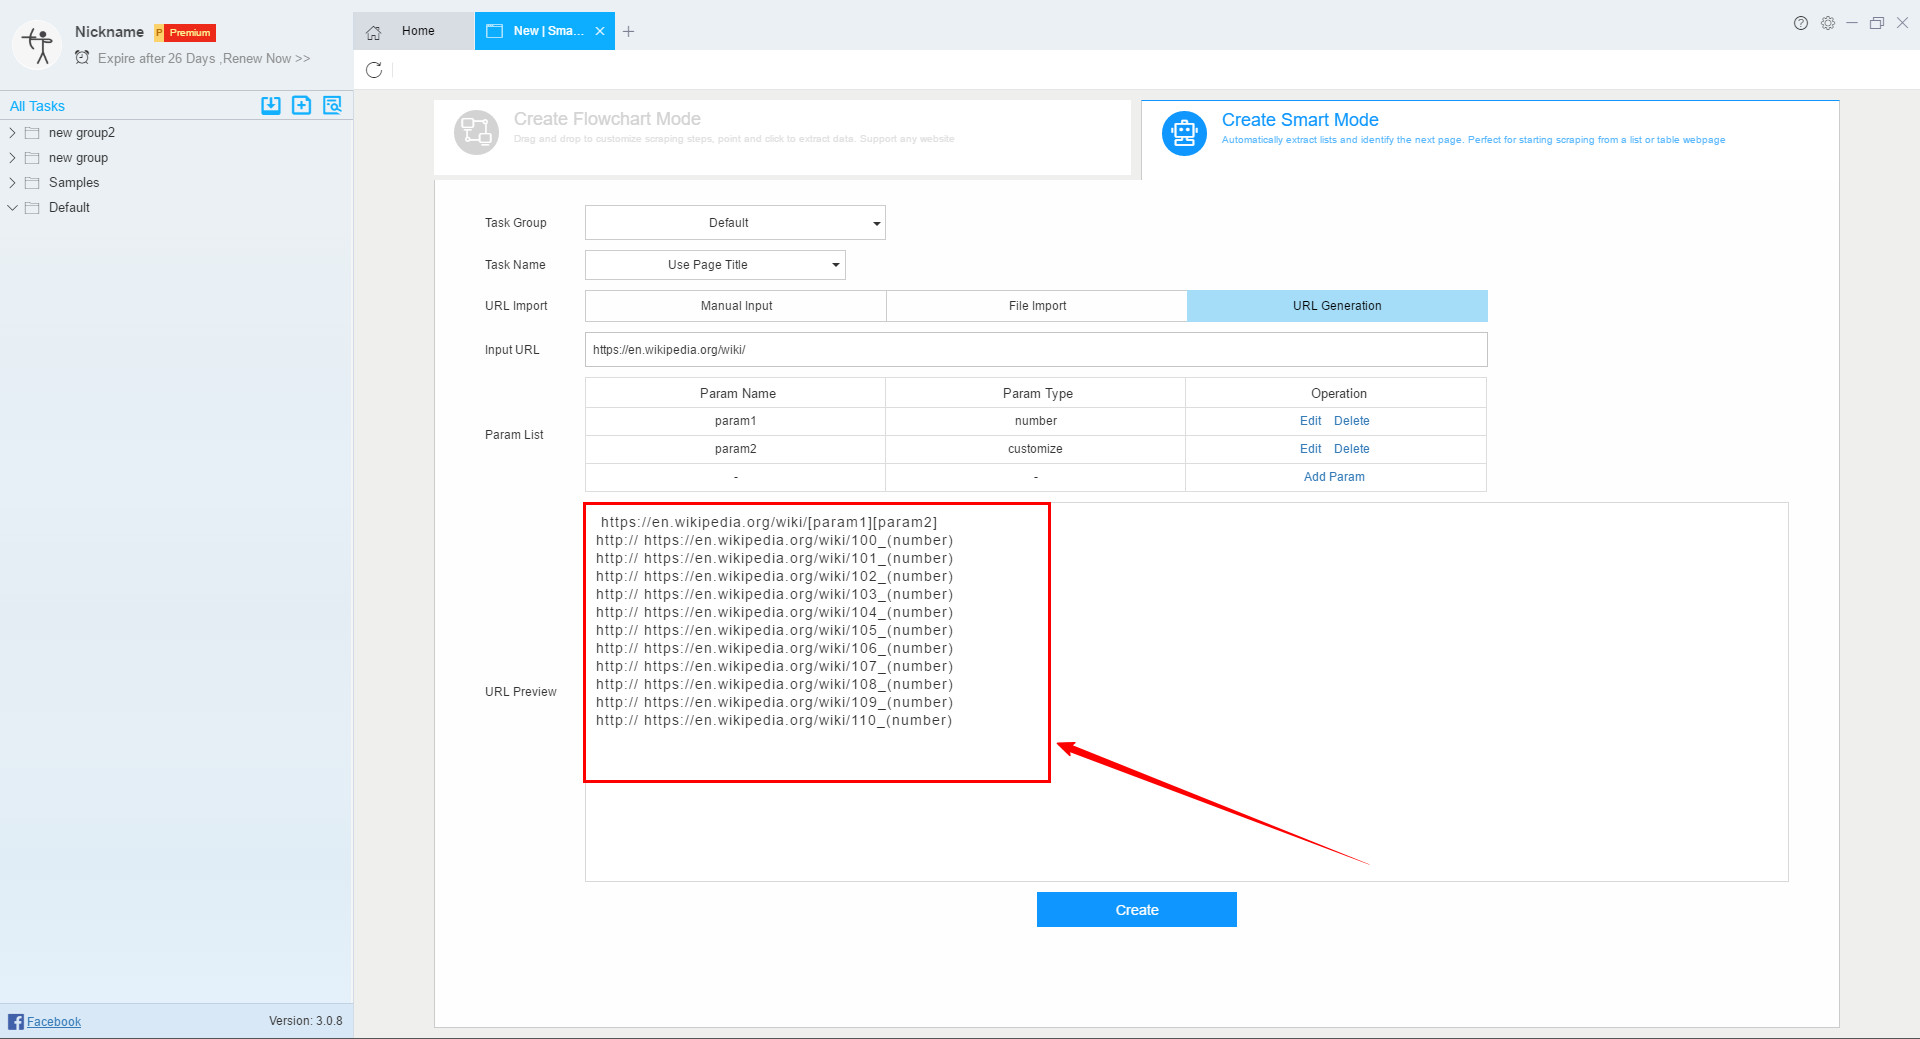The height and width of the screenshot is (1039, 1920).
Task: Click the Version: 3.0.8 text
Action: [305, 1021]
